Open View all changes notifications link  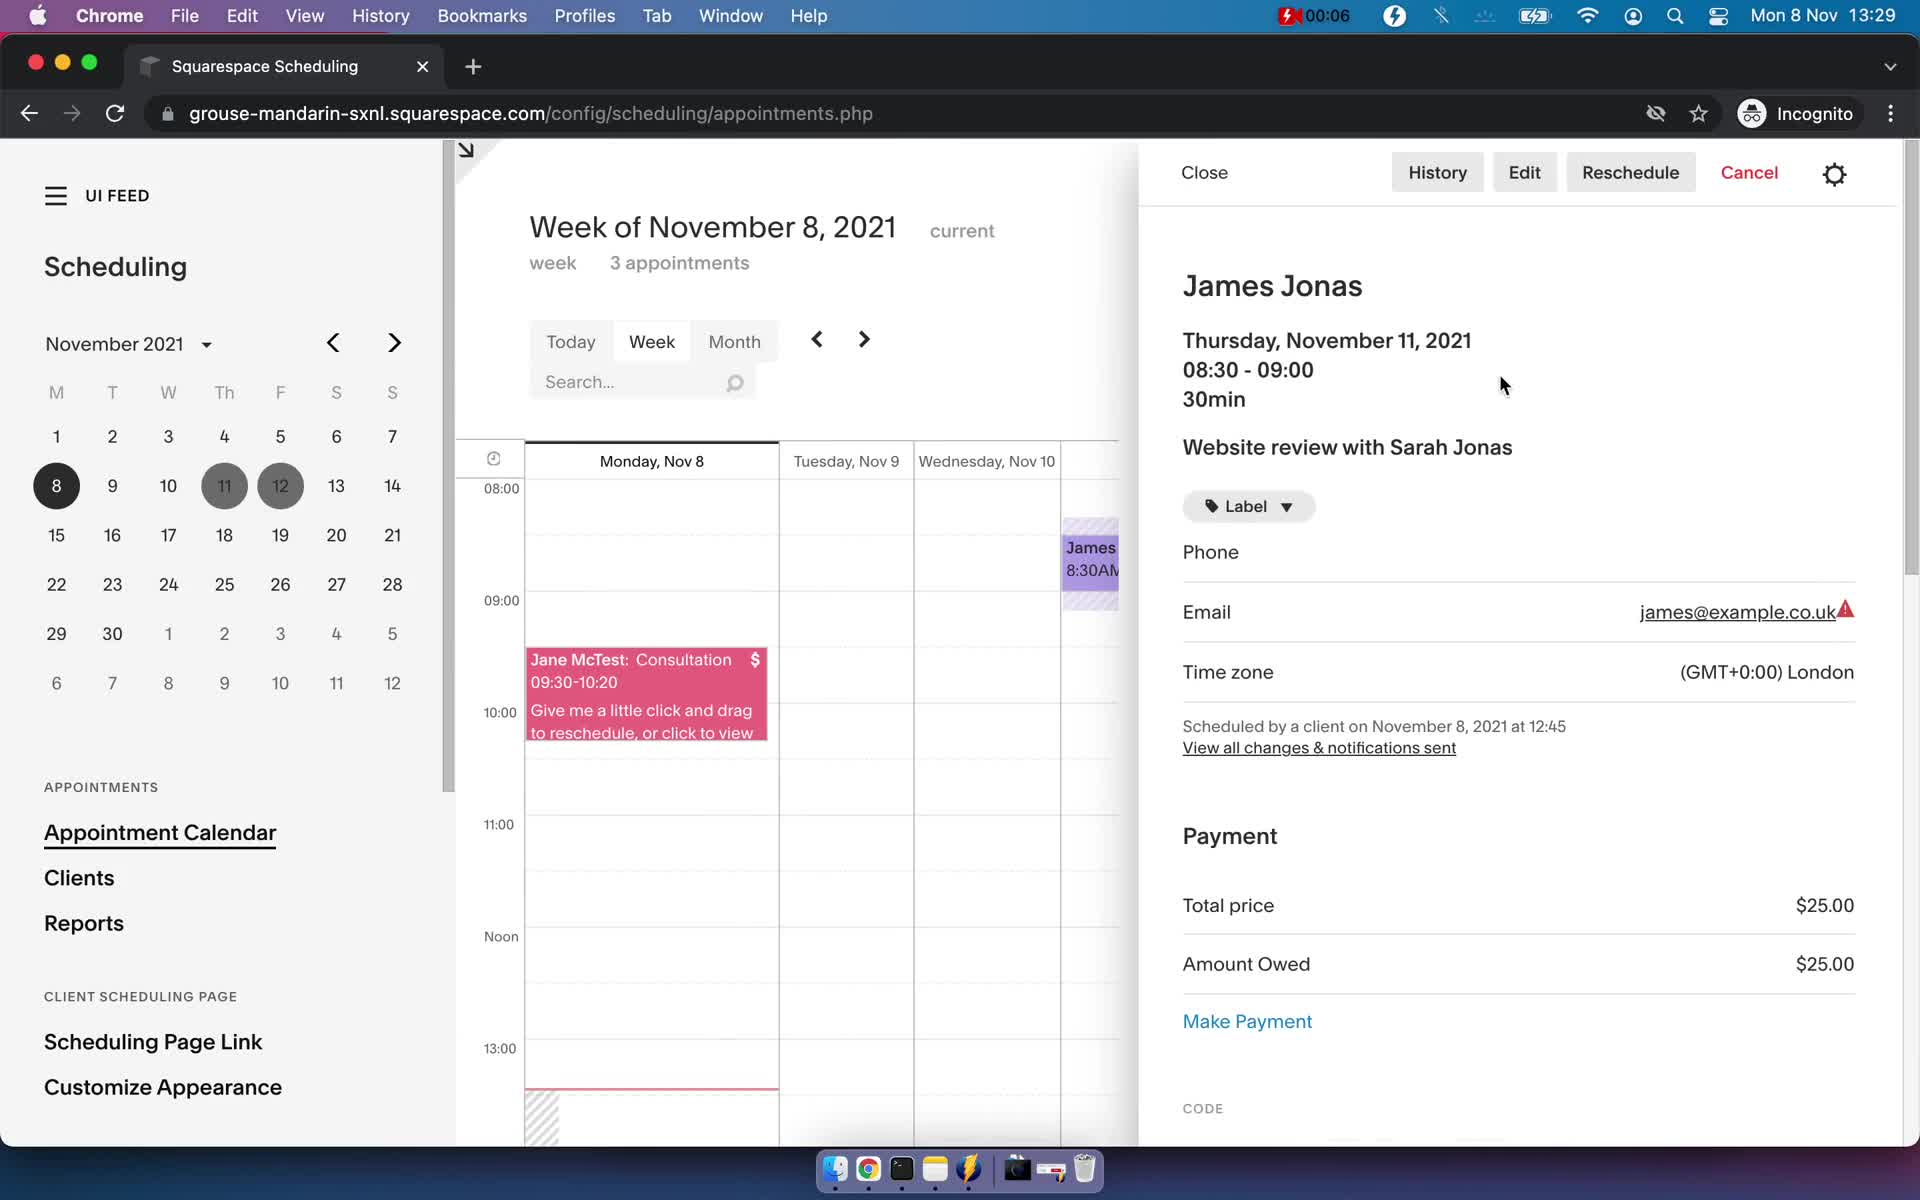click(1317, 748)
